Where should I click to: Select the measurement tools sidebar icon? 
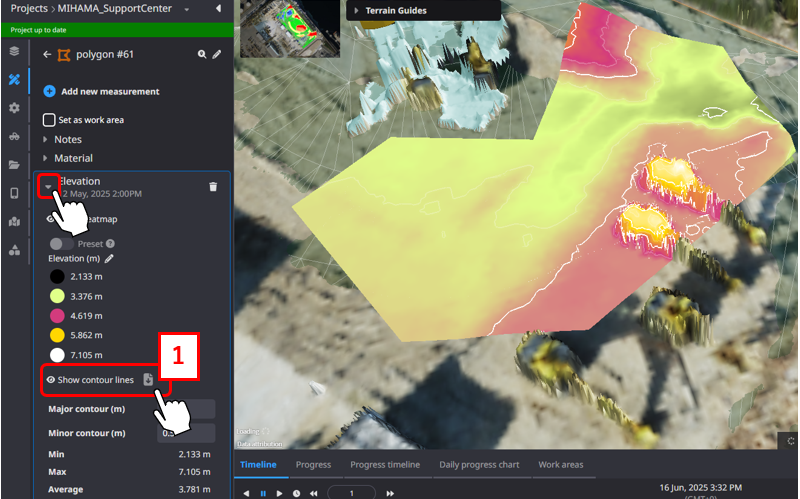click(14, 79)
